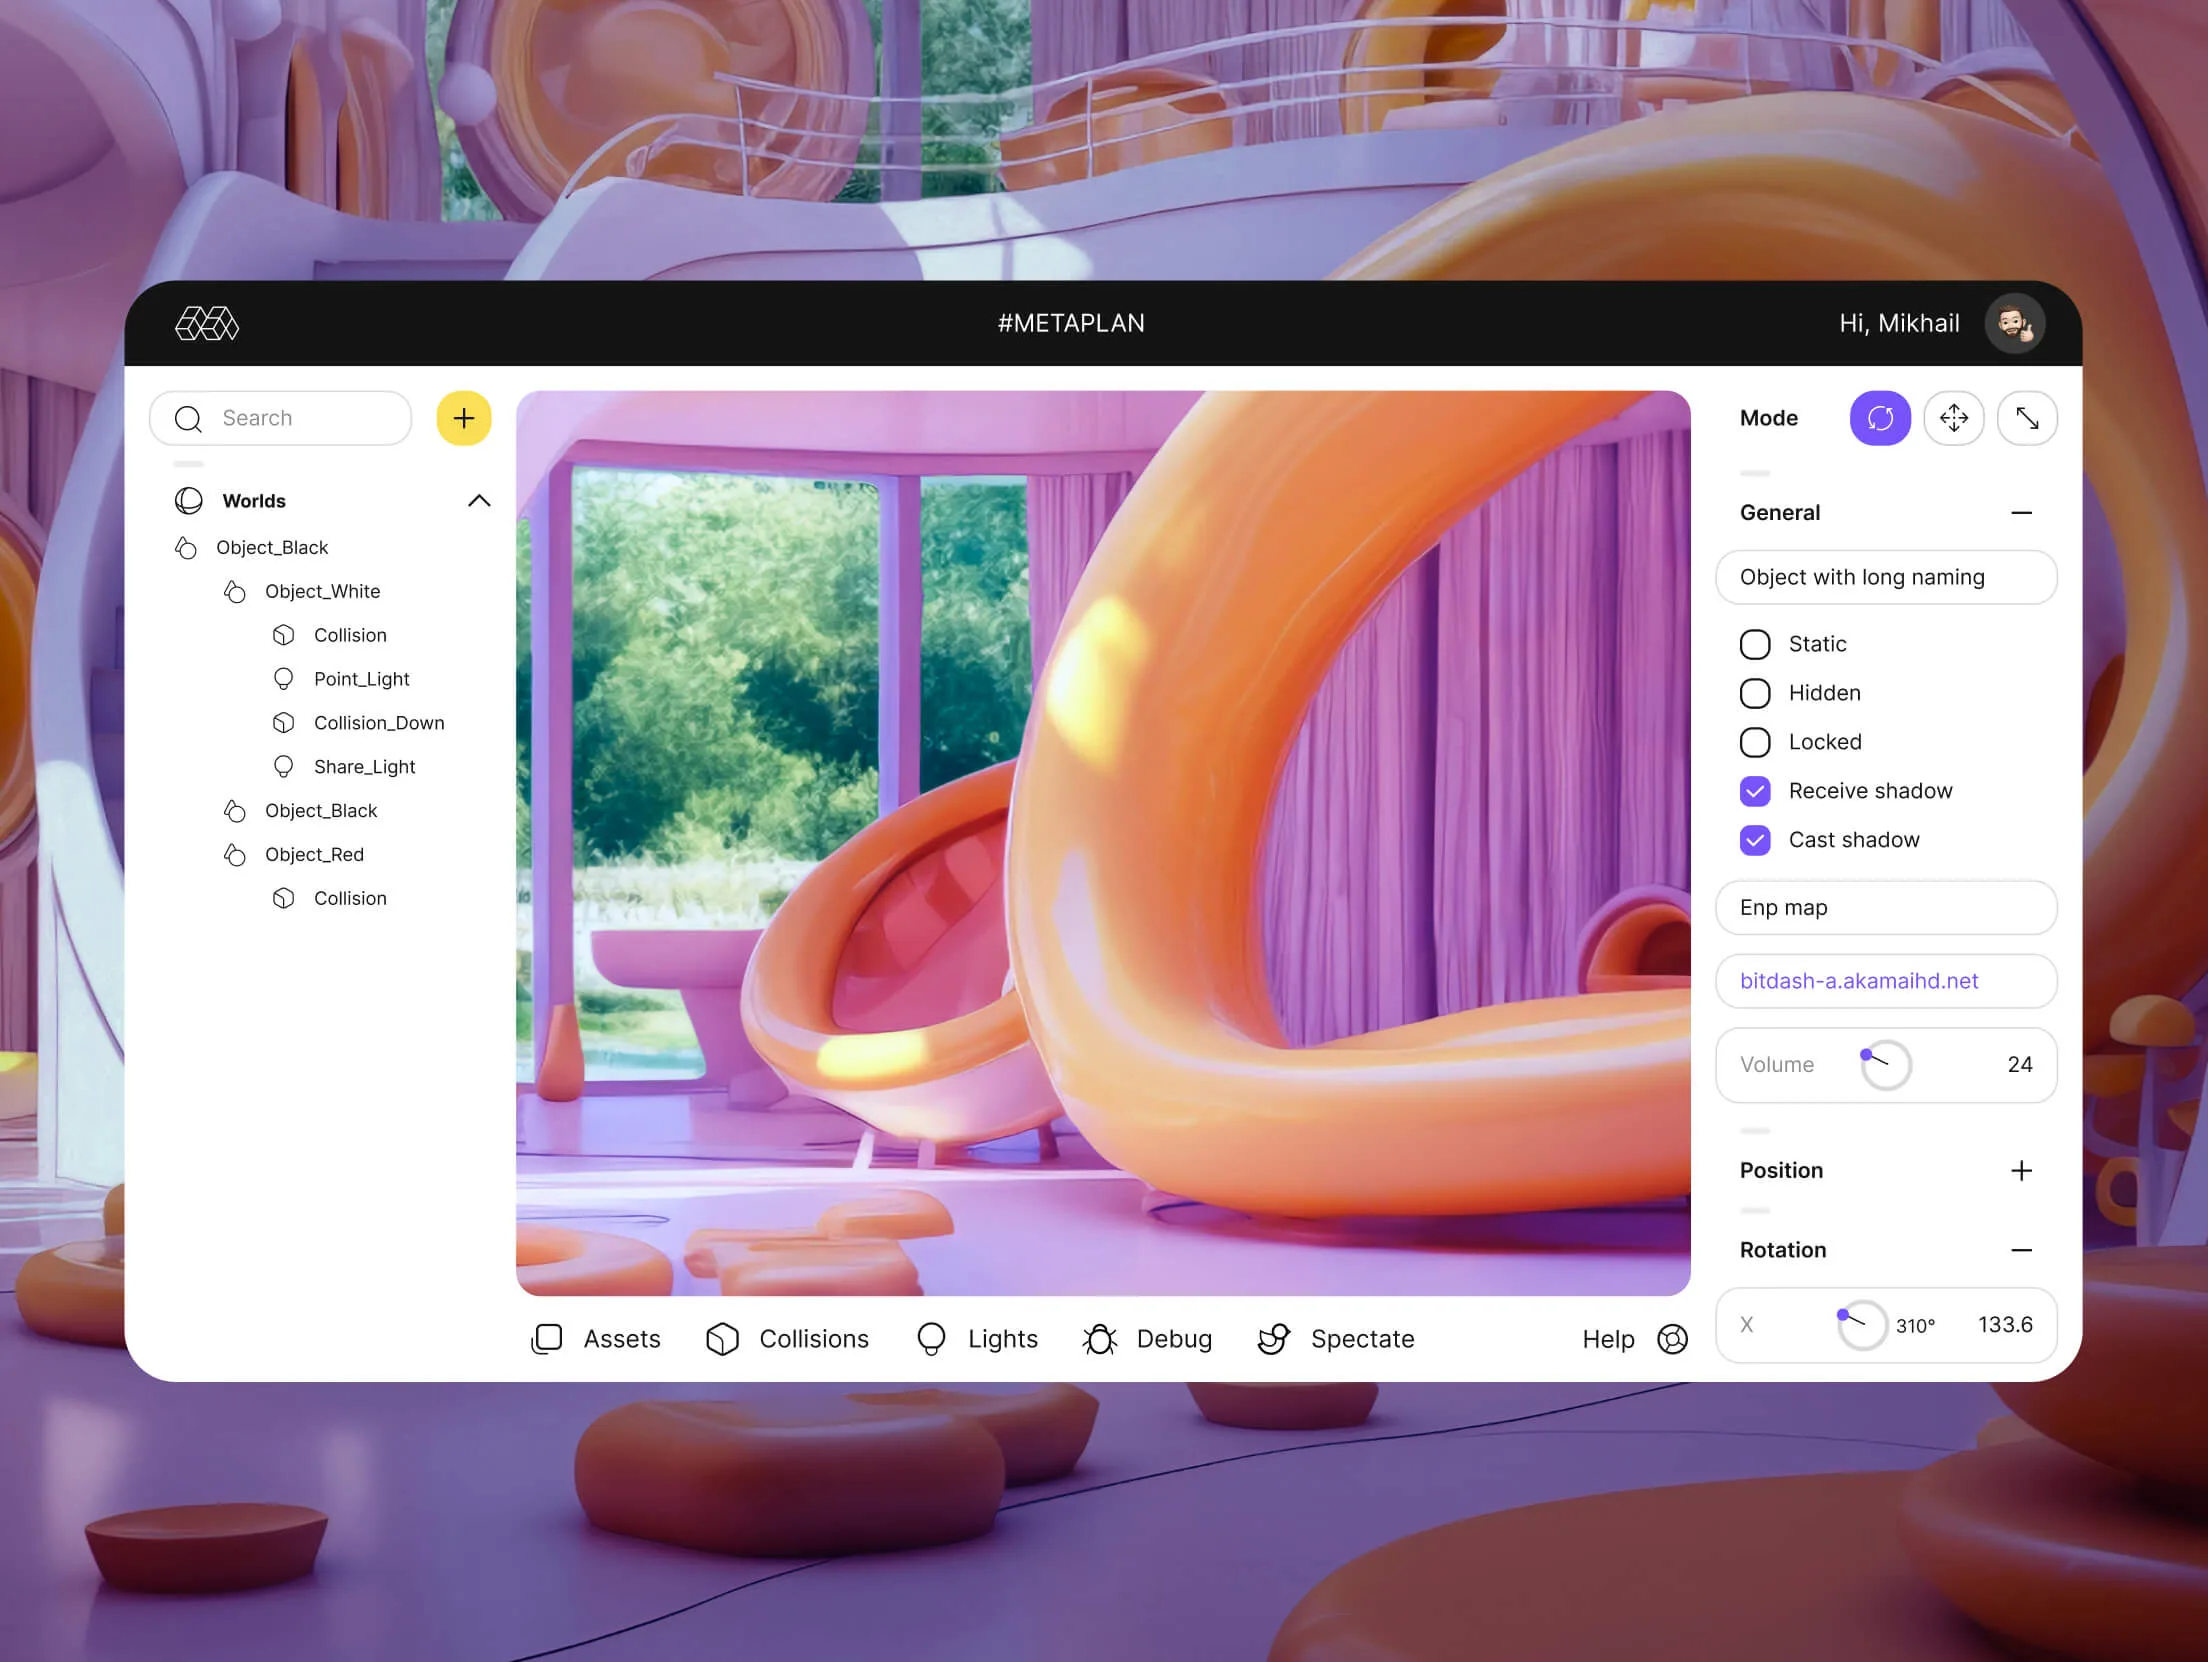Image resolution: width=2208 pixels, height=1662 pixels.
Task: Select the scale mode arrow icon
Action: point(2027,418)
